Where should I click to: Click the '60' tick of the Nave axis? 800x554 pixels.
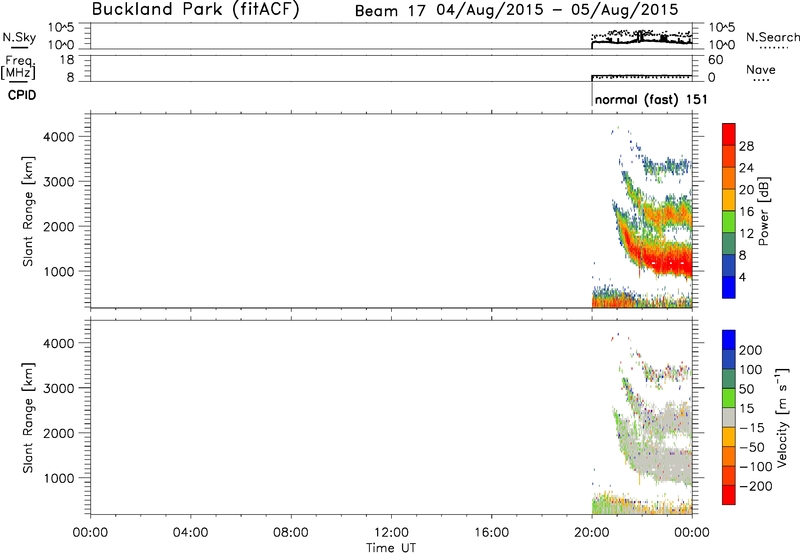tap(716, 60)
